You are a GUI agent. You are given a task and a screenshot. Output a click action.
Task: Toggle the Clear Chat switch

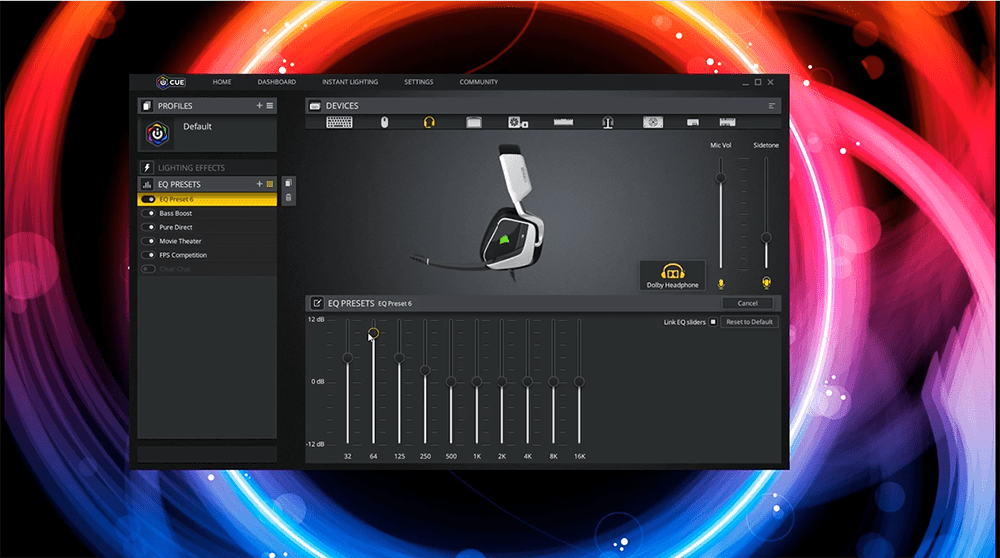click(x=148, y=269)
